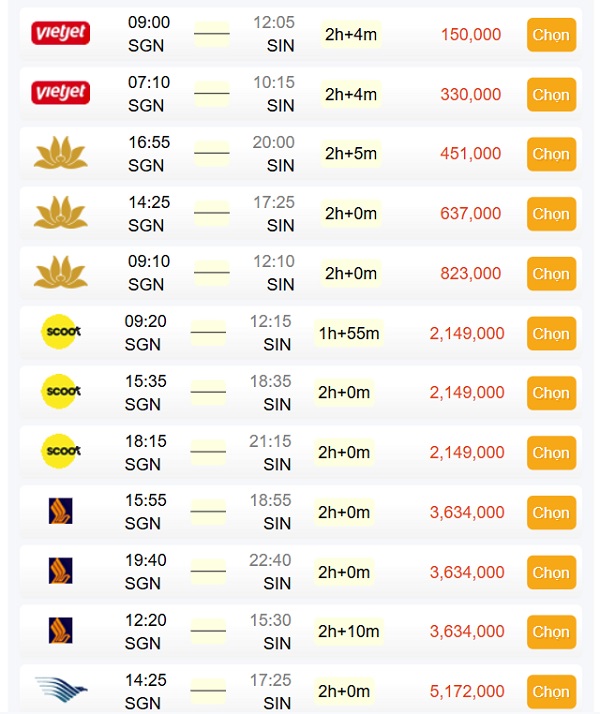The height and width of the screenshot is (714, 600).
Task: Choose the Scoot flight departing 15:35
Action: coord(551,393)
